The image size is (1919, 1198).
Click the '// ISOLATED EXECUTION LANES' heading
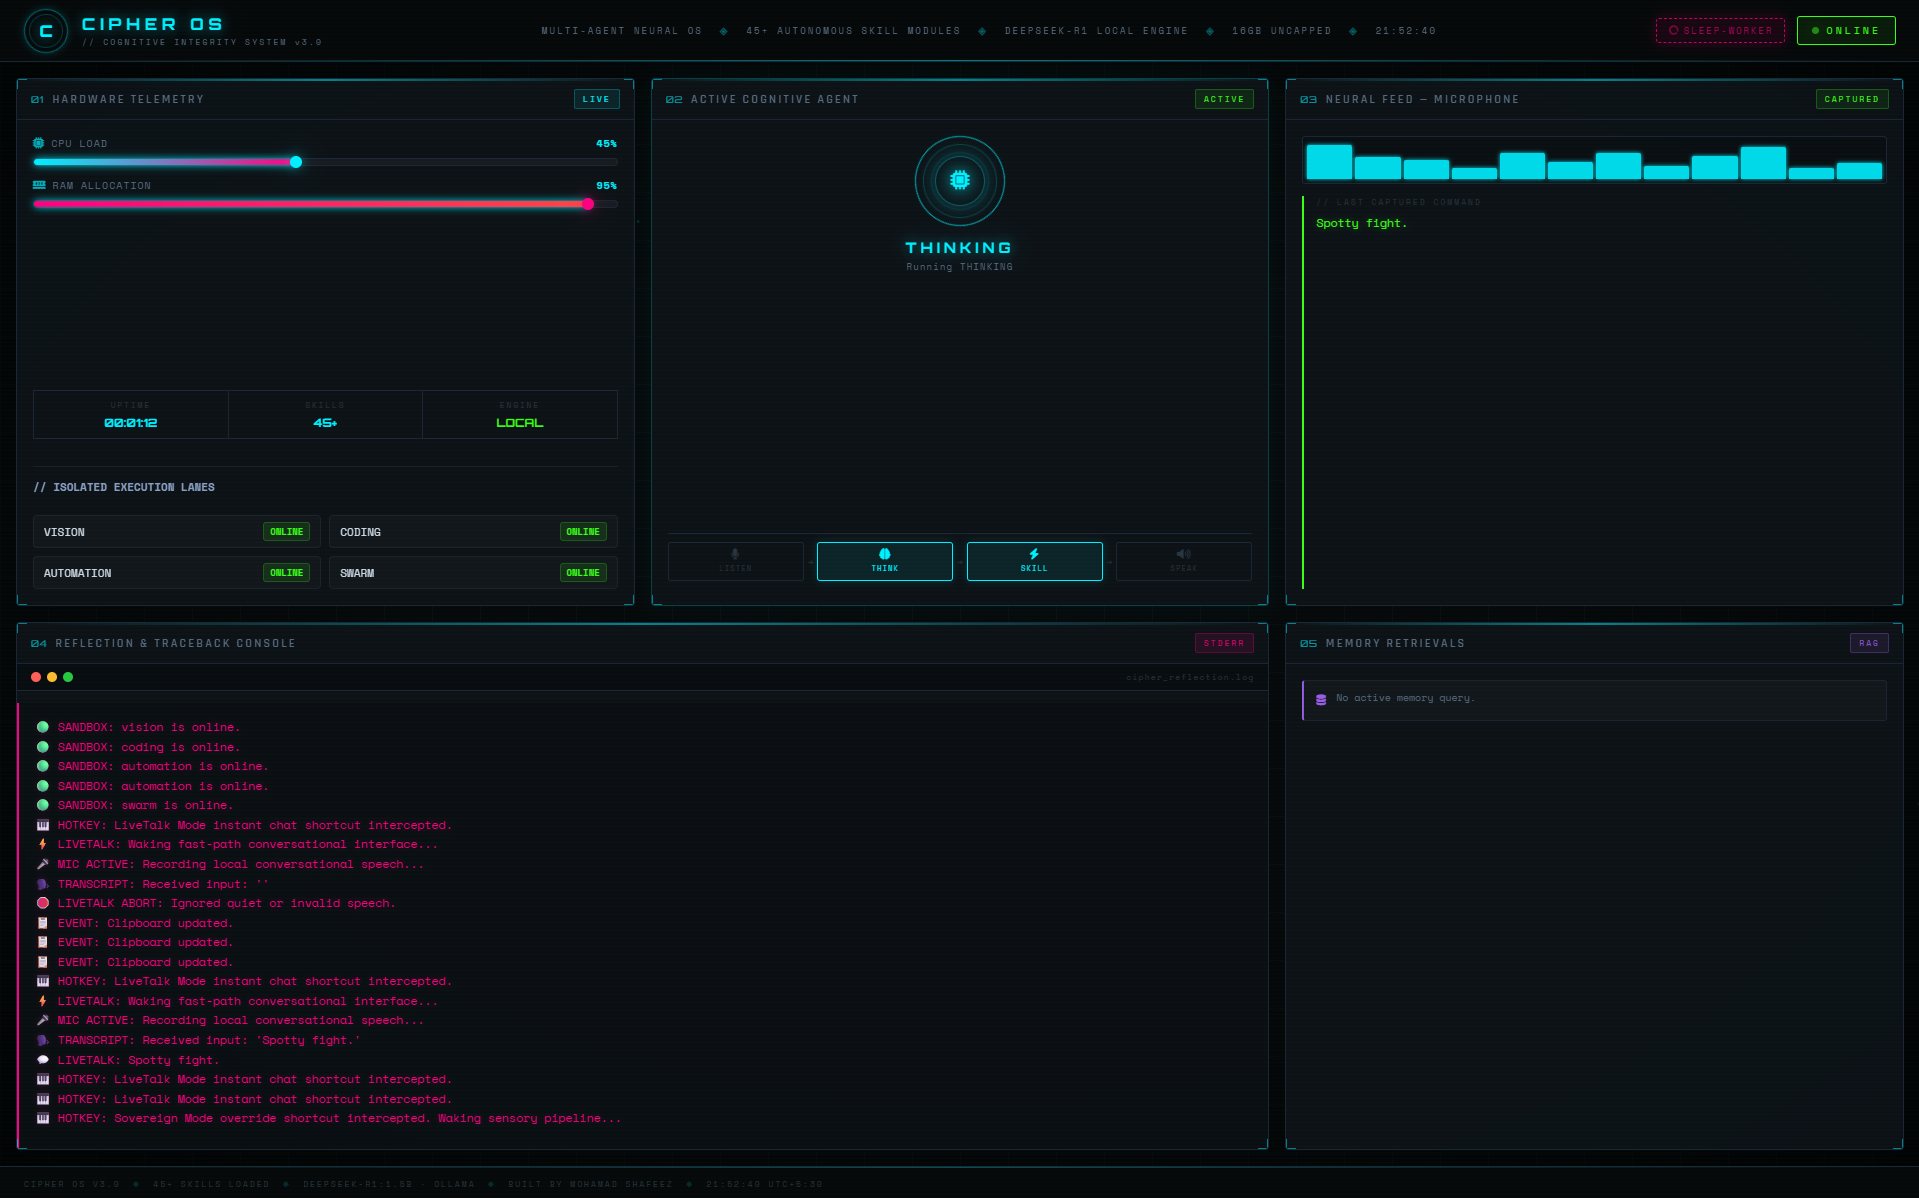tap(124, 487)
